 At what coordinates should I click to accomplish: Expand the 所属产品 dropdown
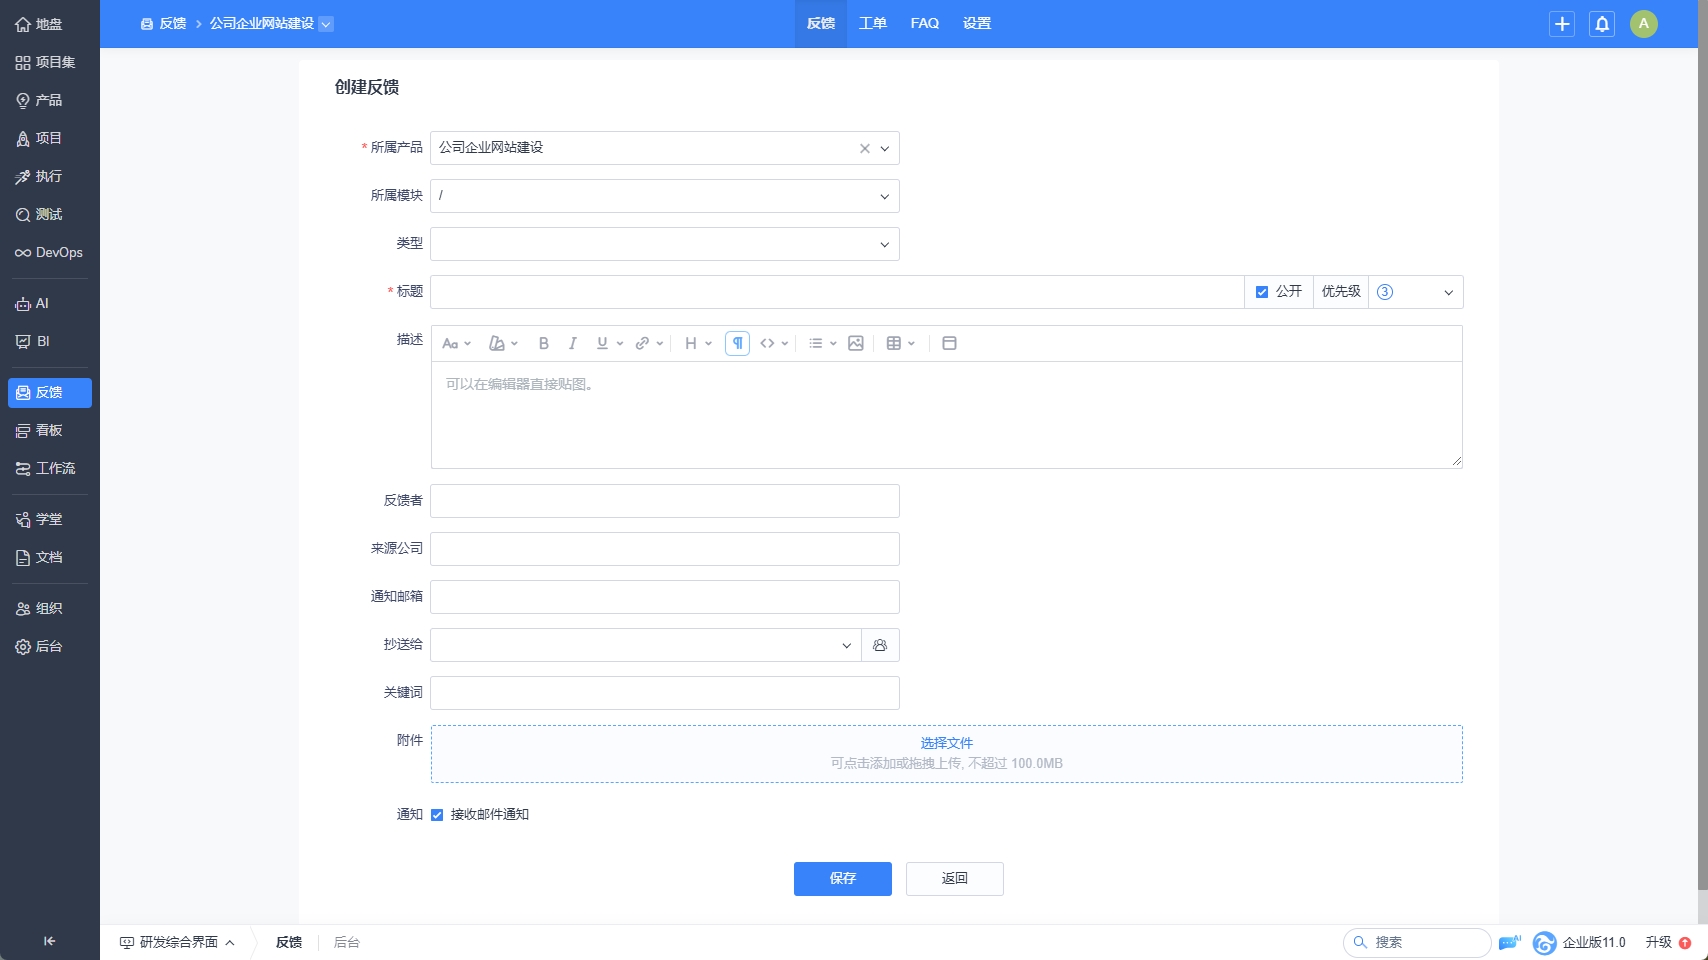[885, 148]
